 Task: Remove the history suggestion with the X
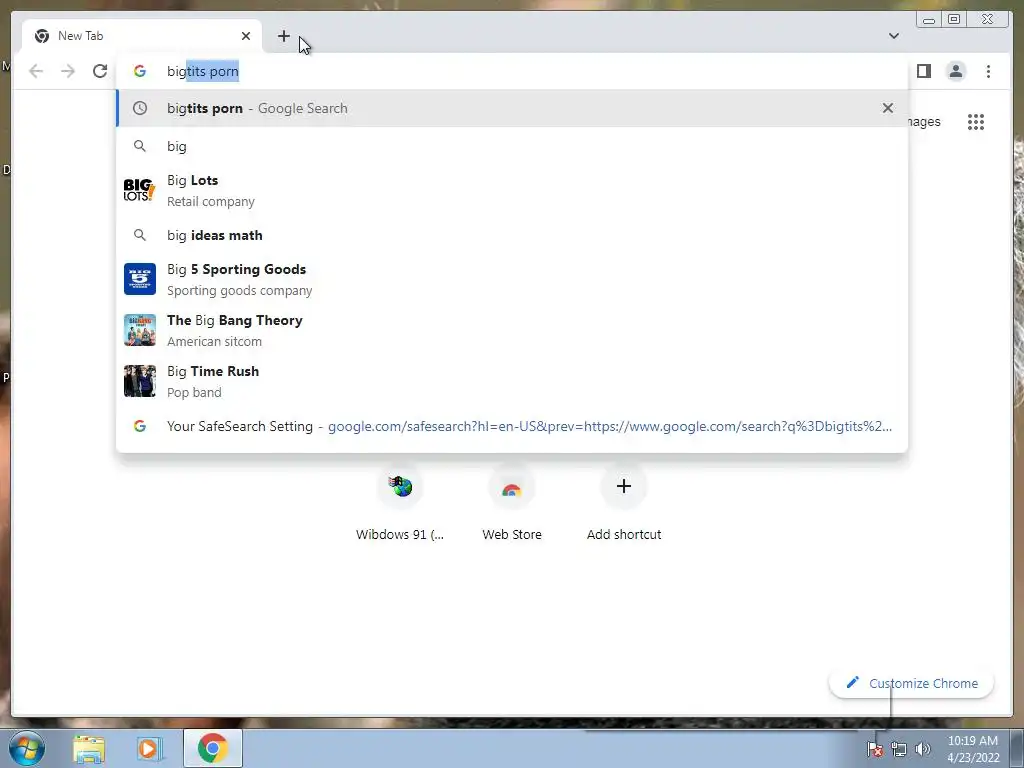pyautogui.click(x=888, y=108)
